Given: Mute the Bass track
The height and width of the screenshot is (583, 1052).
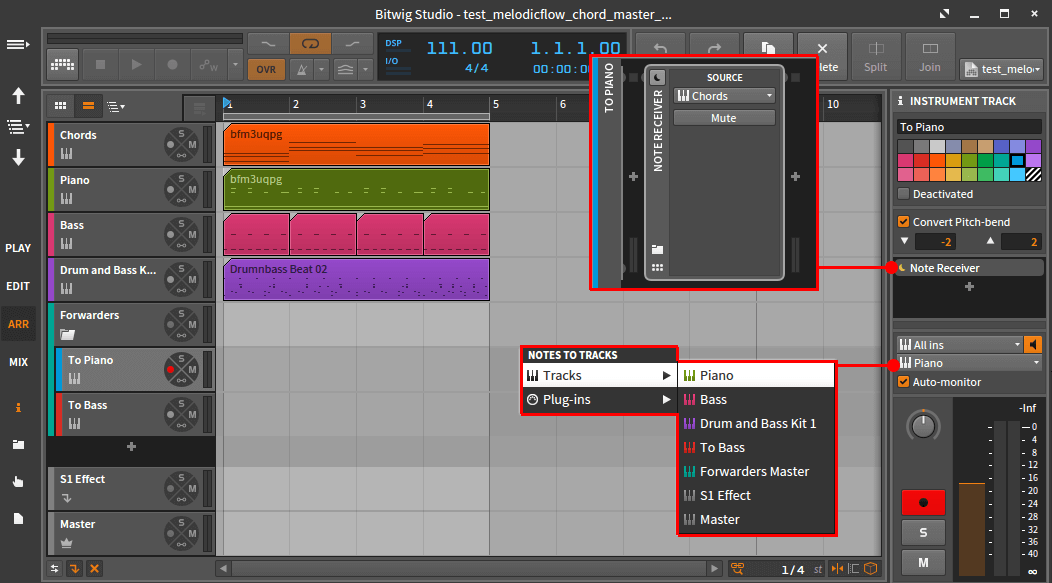Looking at the screenshot, I should (x=192, y=235).
